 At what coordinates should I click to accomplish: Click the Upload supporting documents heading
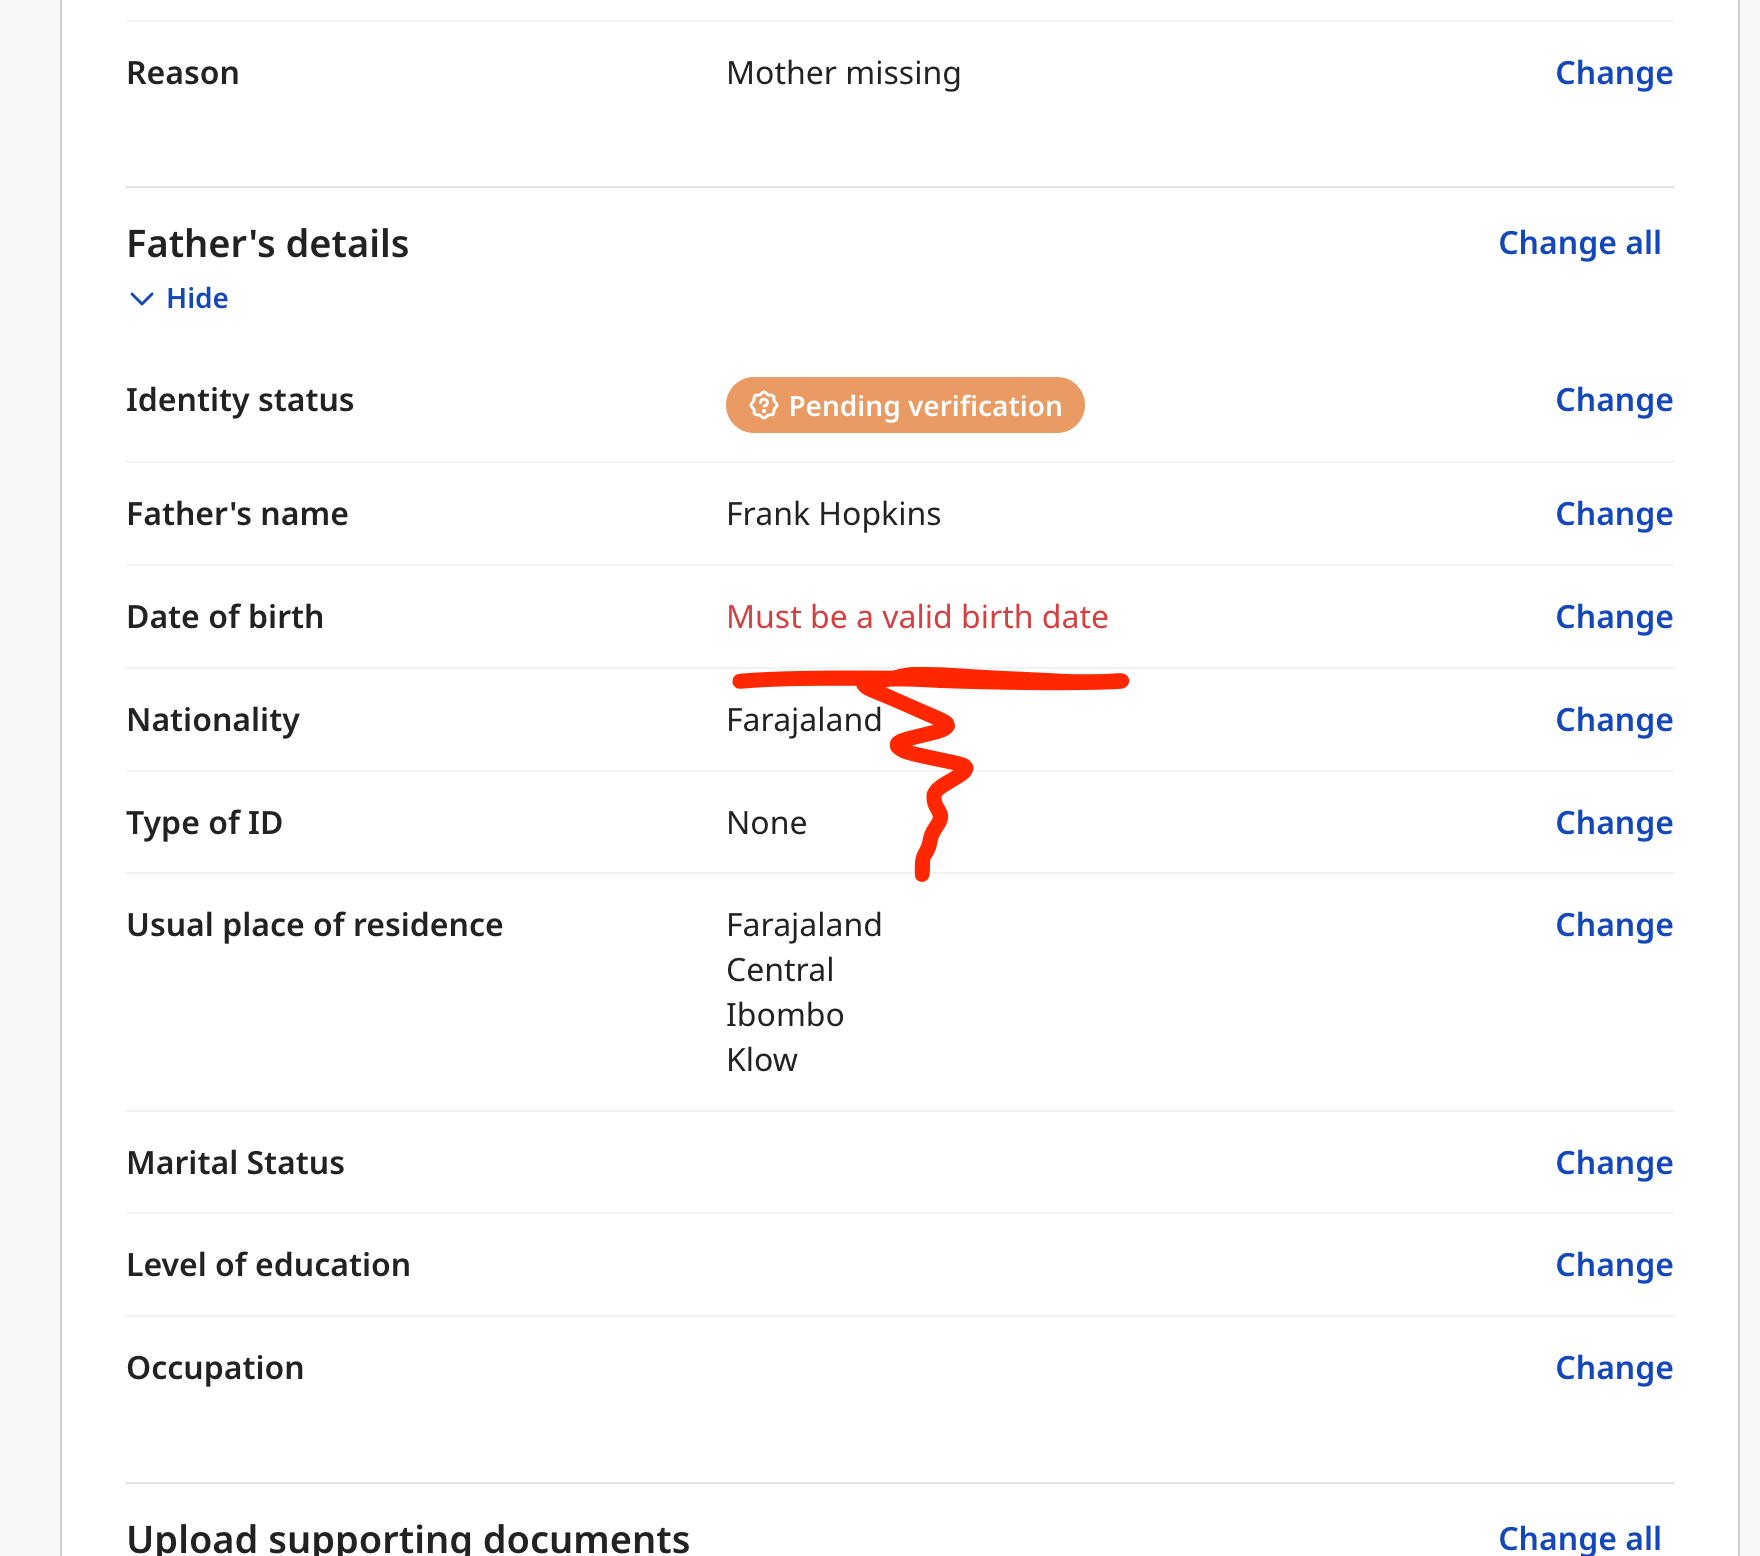[408, 1538]
